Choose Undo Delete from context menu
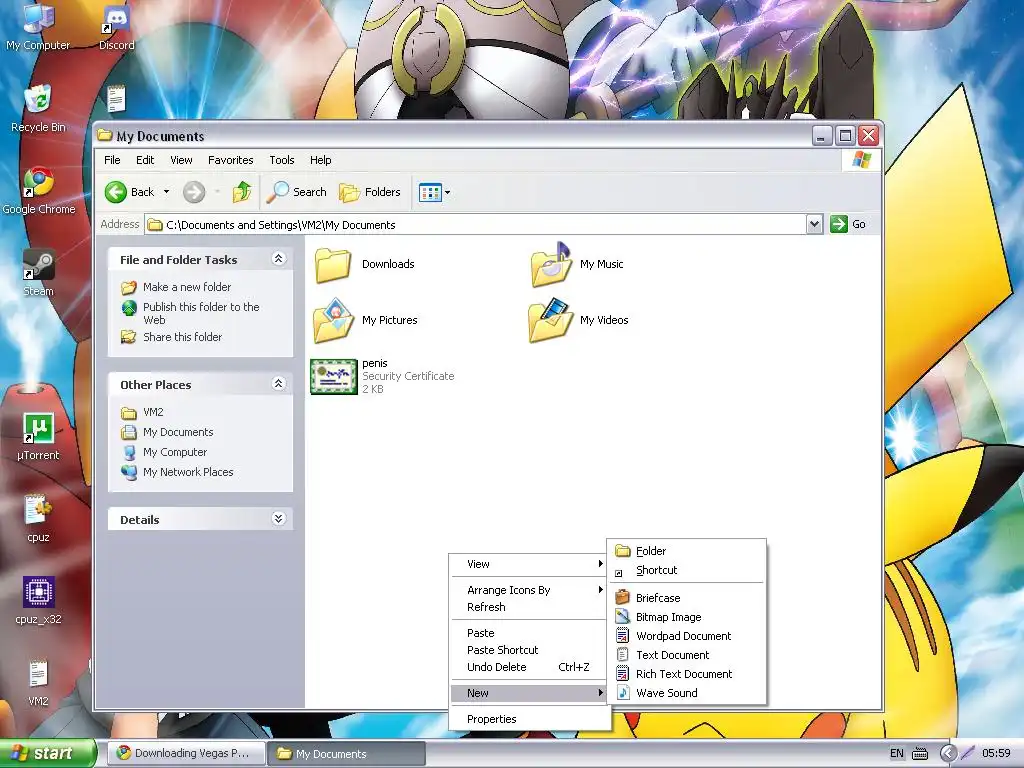 (528, 667)
